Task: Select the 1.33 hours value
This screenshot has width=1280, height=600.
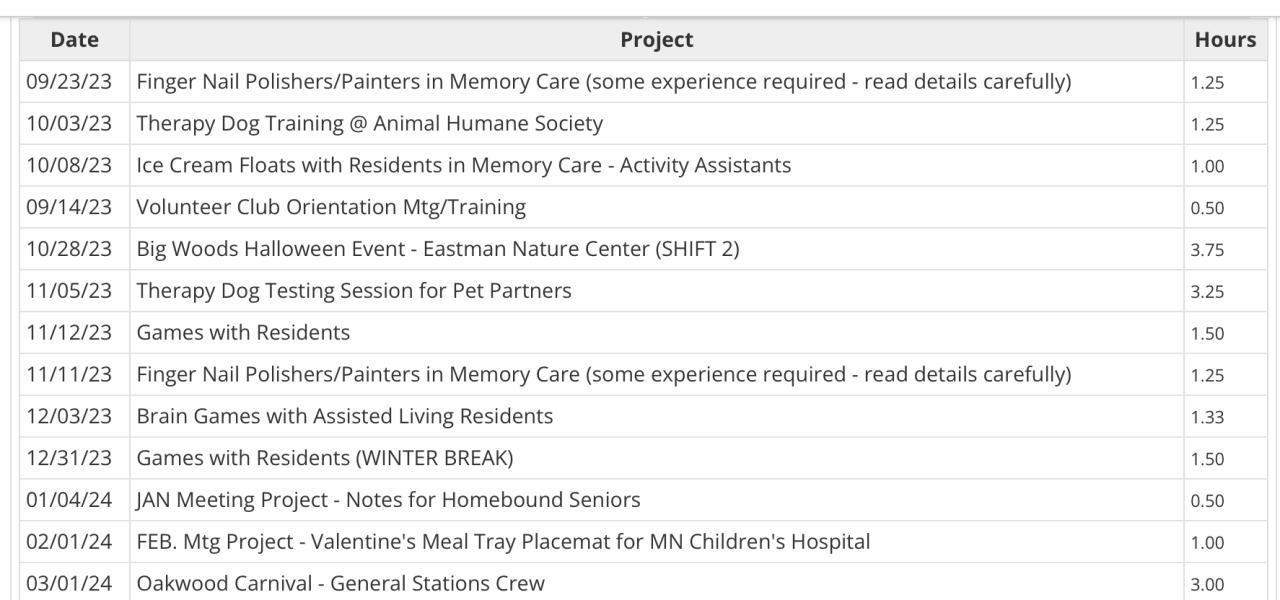Action: (x=1207, y=417)
